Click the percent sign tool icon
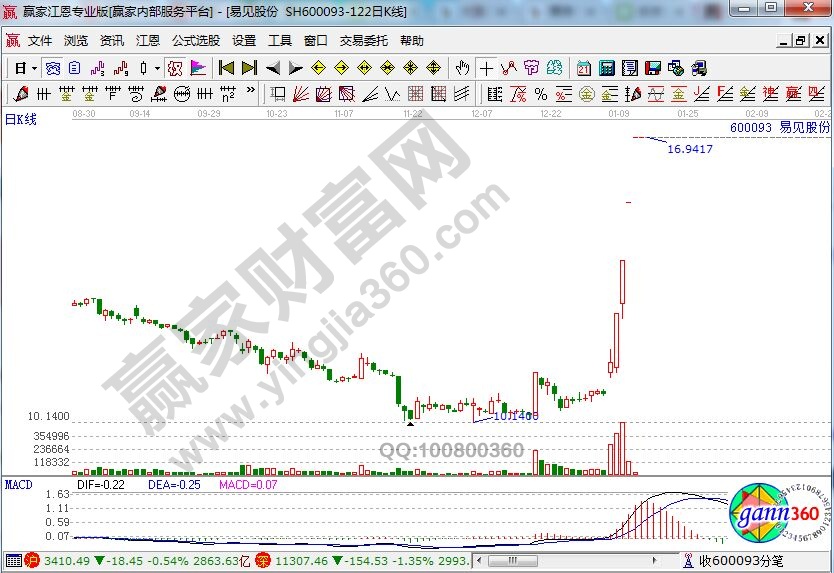 click(x=540, y=94)
